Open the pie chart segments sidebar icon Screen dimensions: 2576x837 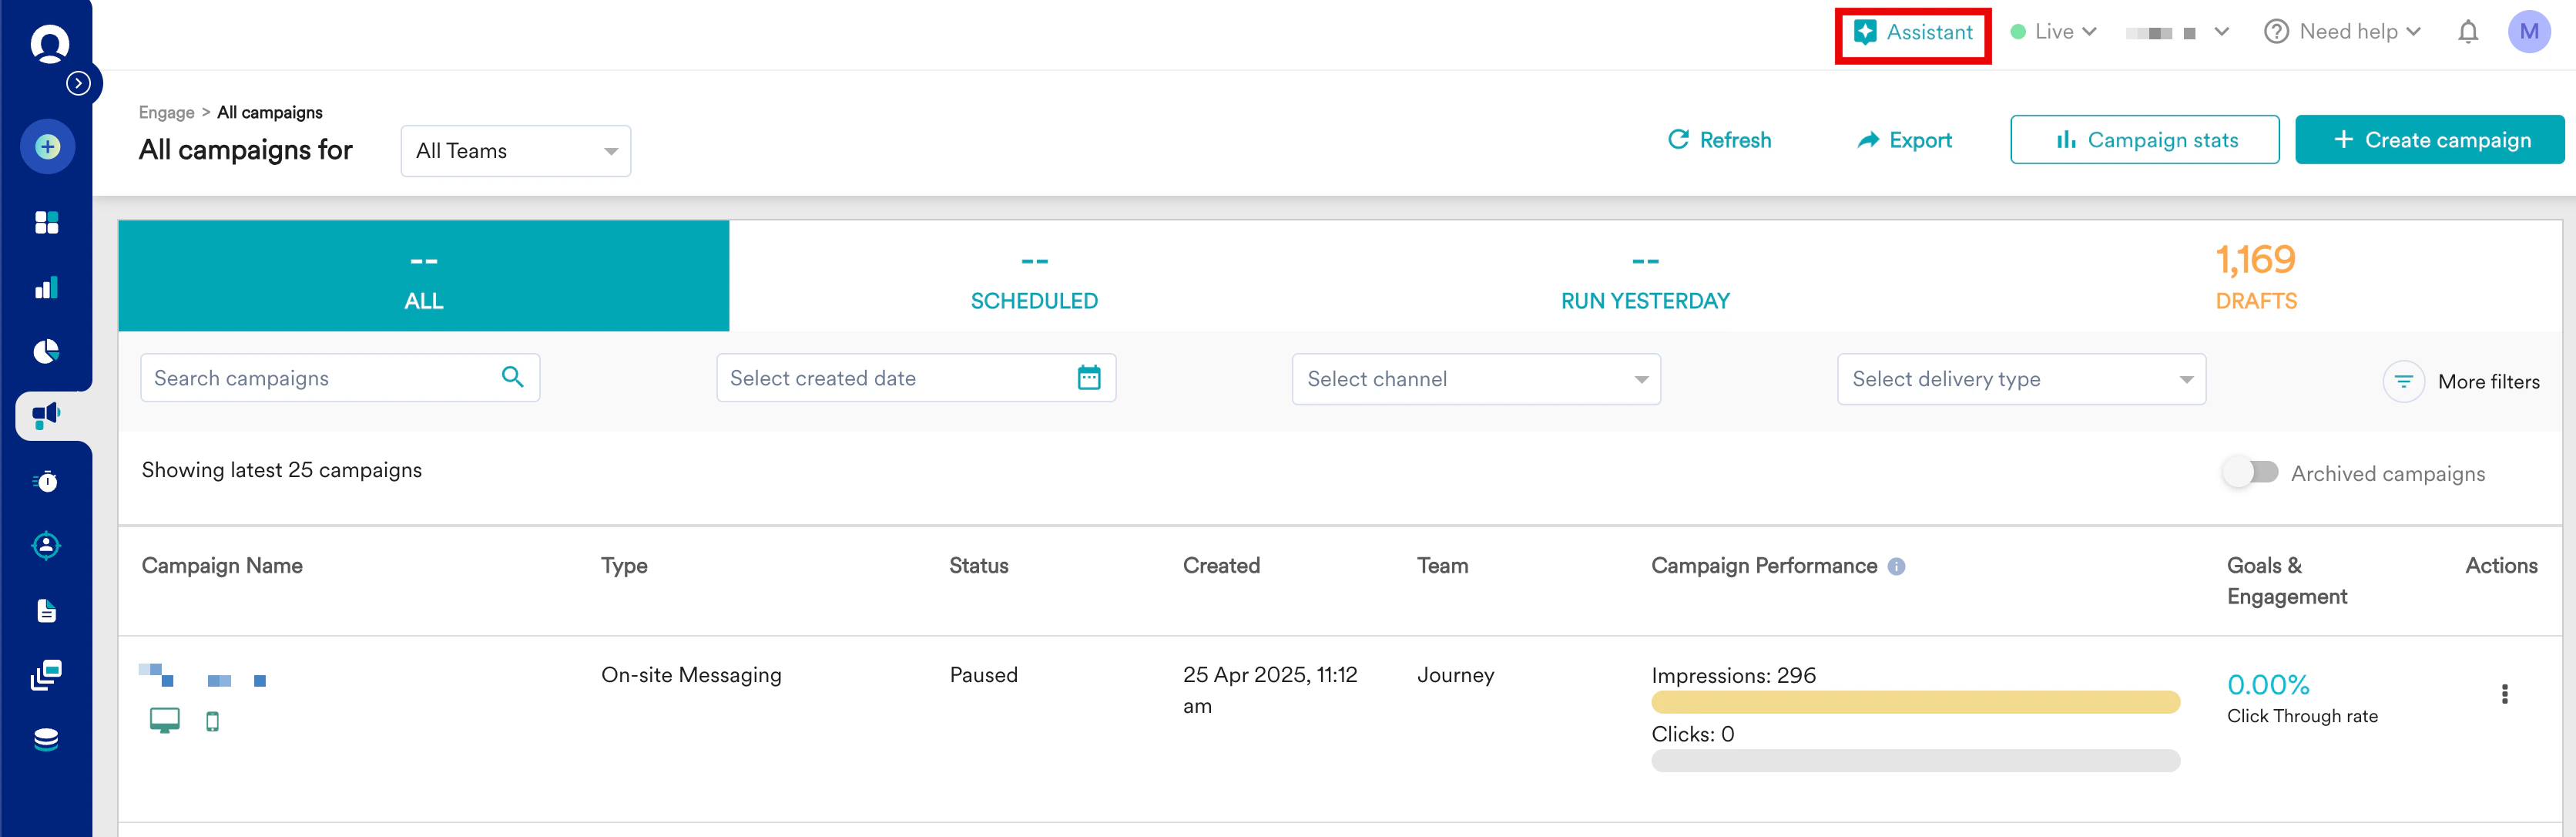[47, 351]
